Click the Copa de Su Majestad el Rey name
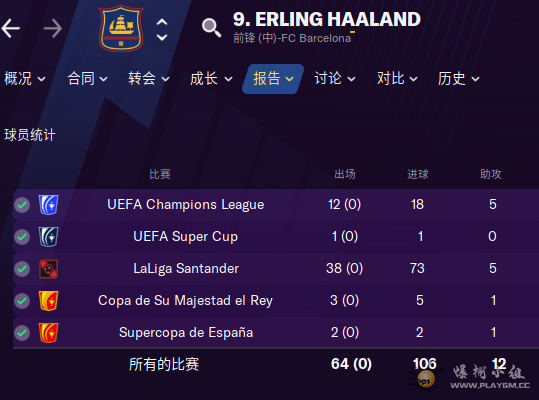Image resolution: width=539 pixels, height=400 pixels. (x=185, y=301)
